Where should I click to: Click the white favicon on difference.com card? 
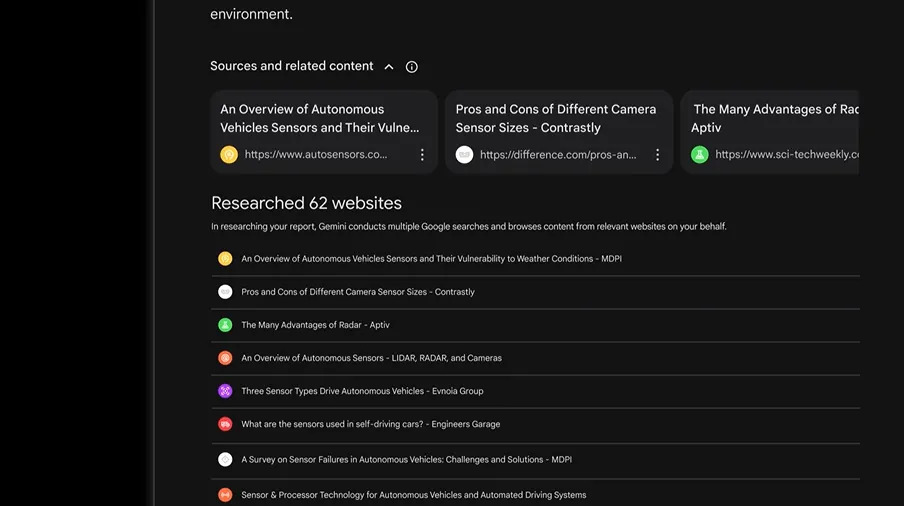coord(464,155)
